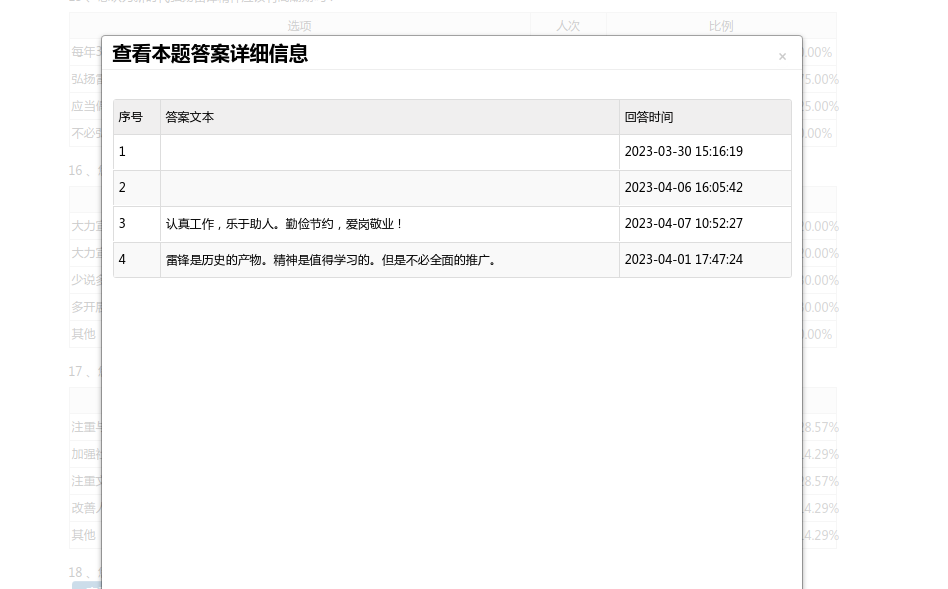Click the empty answer cell in row 1

(390, 152)
